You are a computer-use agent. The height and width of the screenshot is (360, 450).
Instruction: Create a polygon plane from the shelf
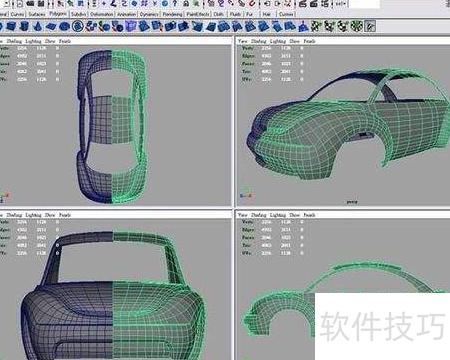(51, 26)
